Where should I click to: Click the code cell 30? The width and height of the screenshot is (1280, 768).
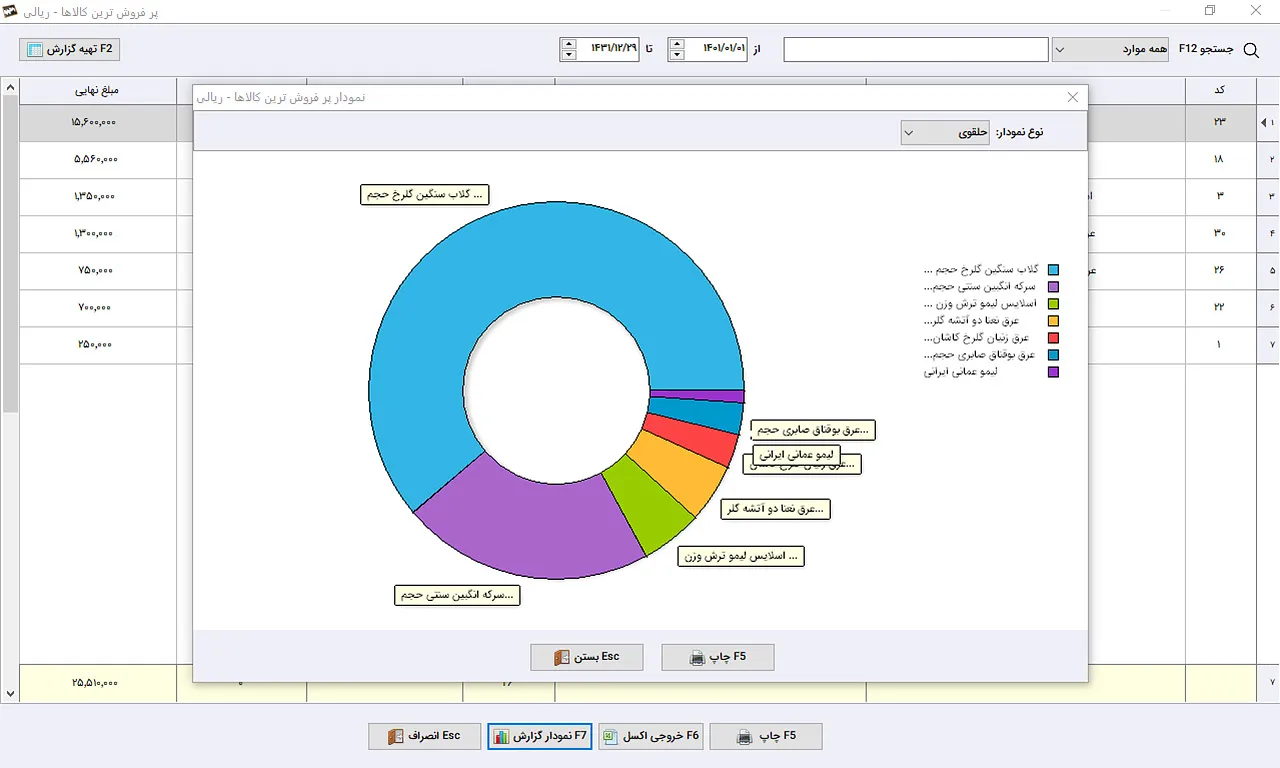(x=1219, y=233)
